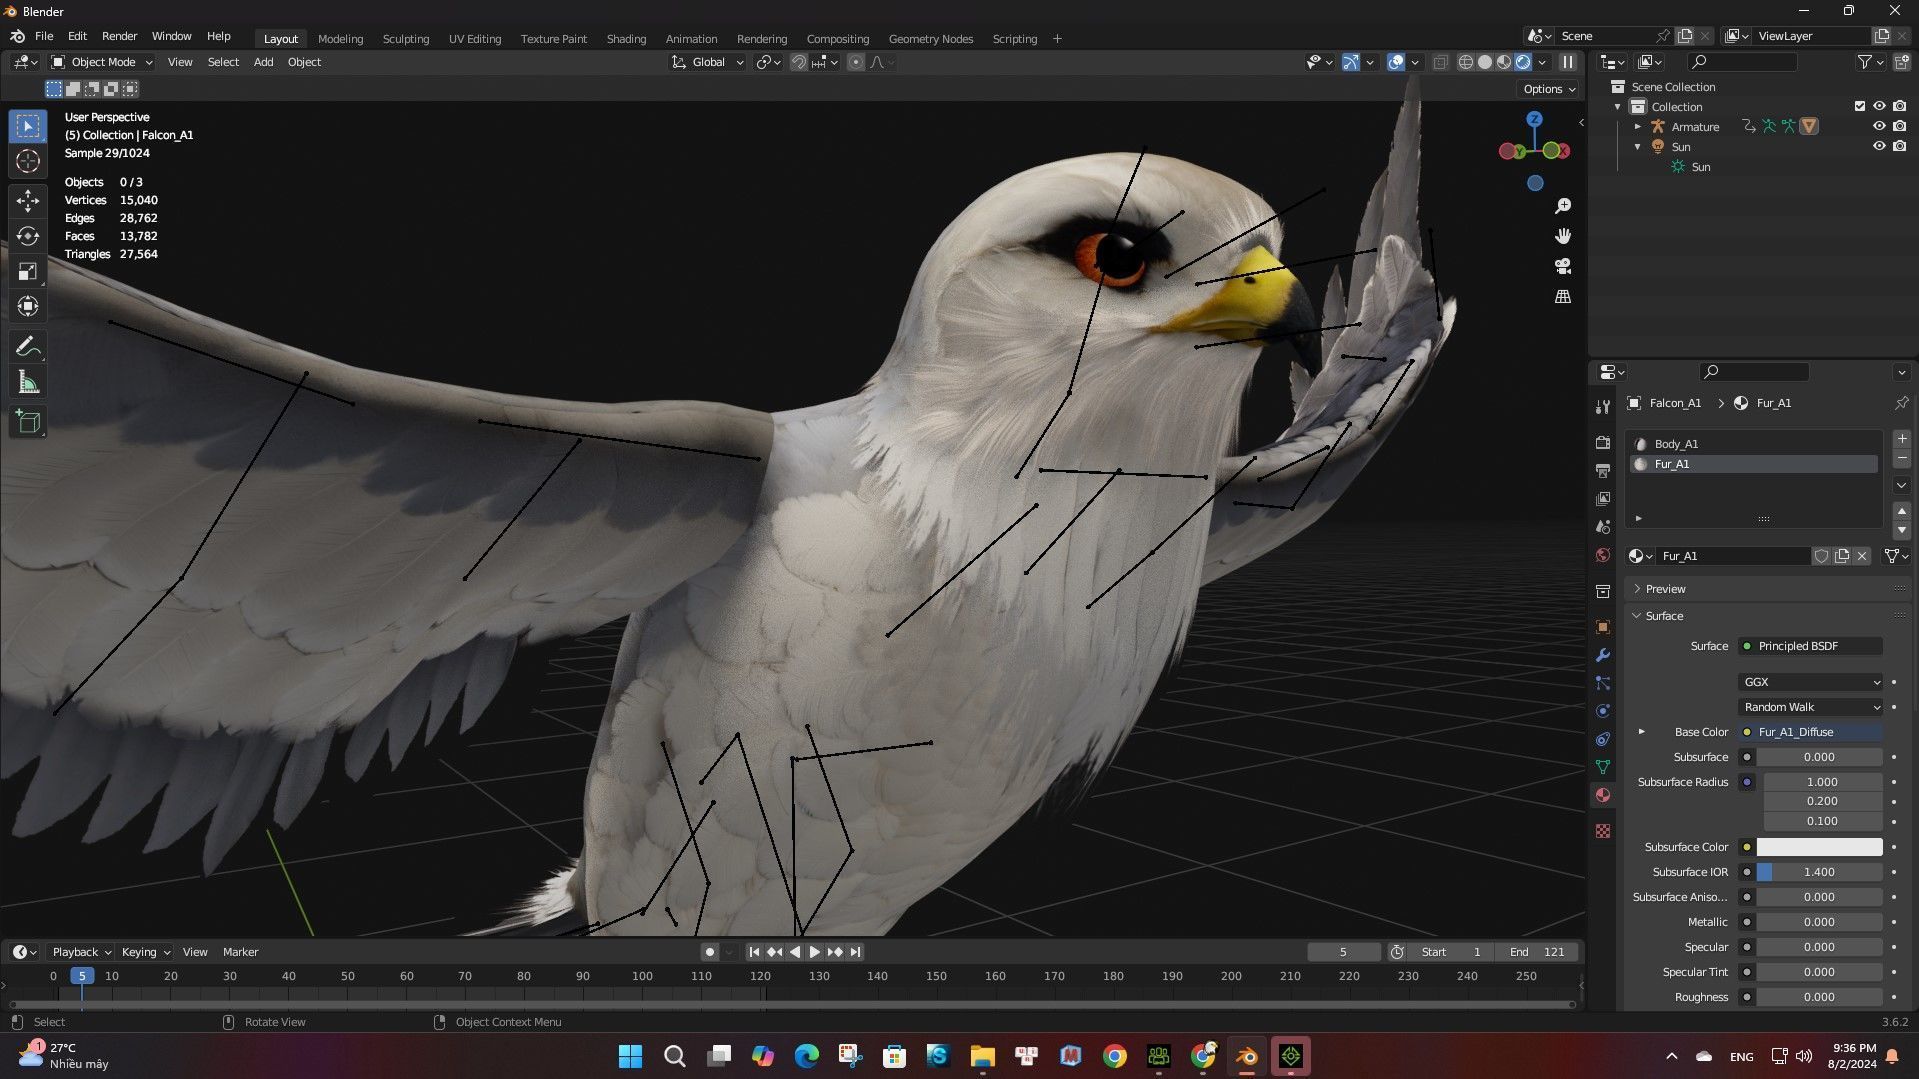Open Texture properties checker tab
Image resolution: width=1919 pixels, height=1079 pixels.
click(x=1603, y=831)
